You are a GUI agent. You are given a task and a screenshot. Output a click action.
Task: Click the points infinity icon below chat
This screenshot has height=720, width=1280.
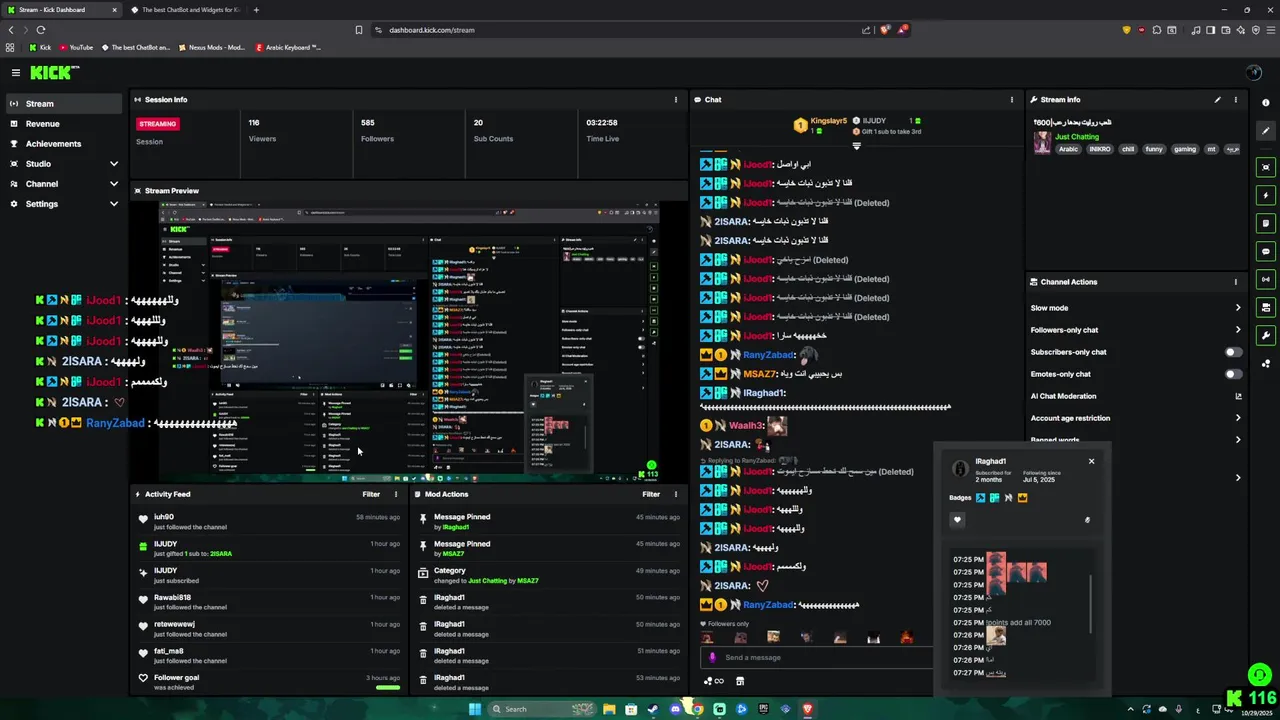pos(714,681)
